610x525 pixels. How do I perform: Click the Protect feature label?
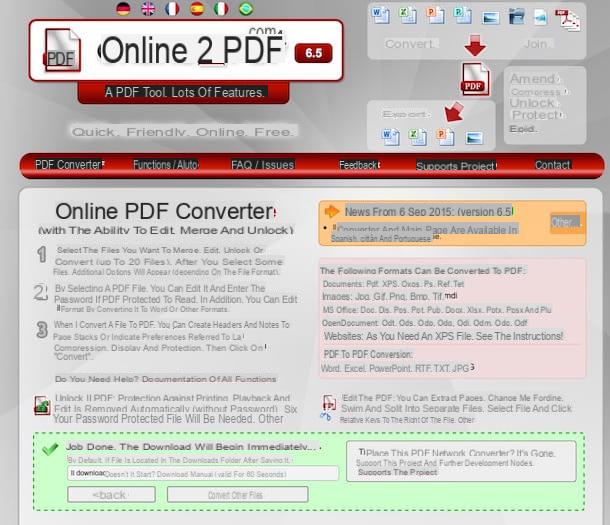pos(536,115)
